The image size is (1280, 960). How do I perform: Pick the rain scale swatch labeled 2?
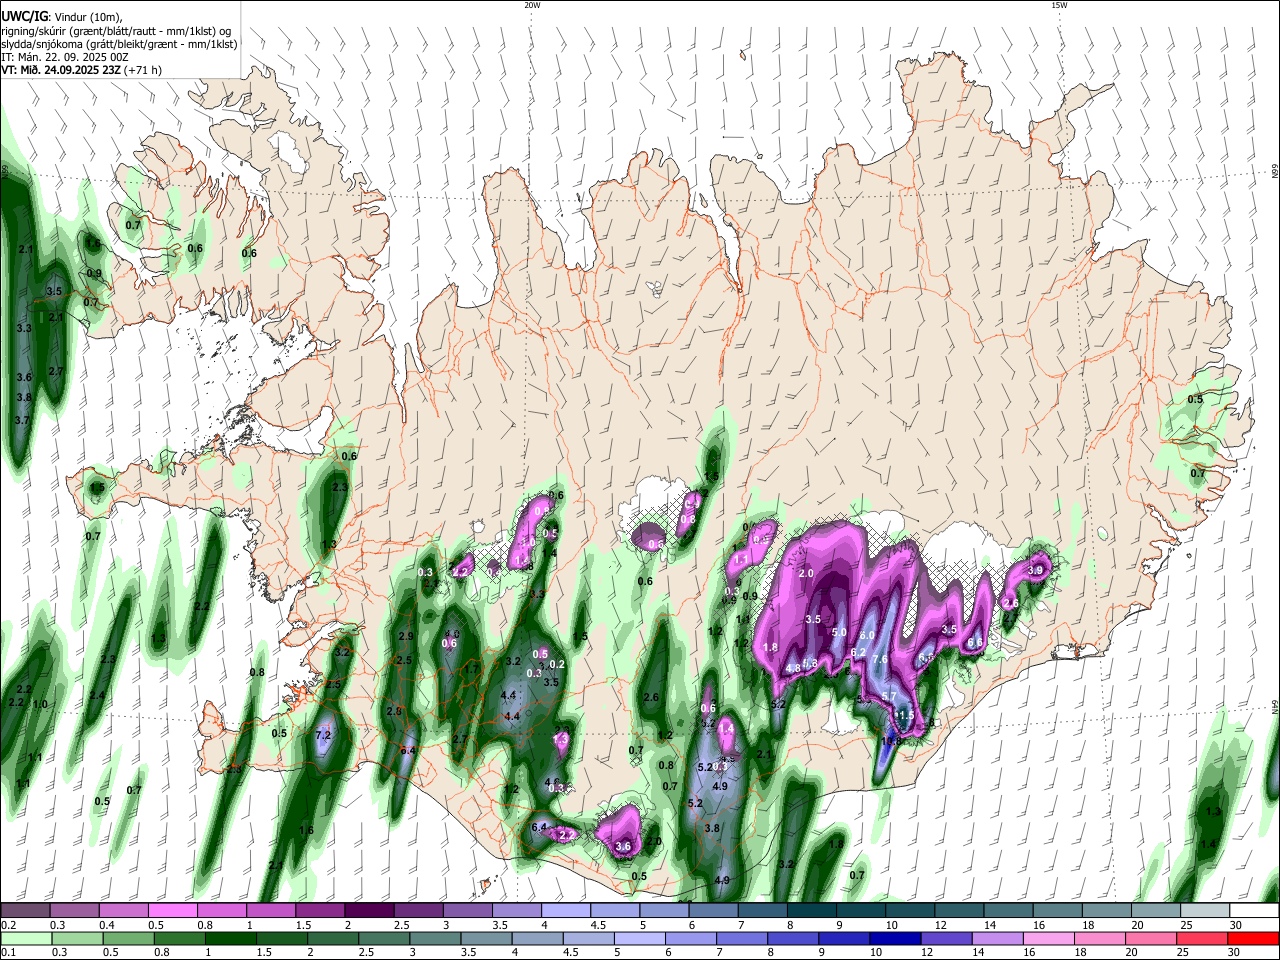click(333, 938)
